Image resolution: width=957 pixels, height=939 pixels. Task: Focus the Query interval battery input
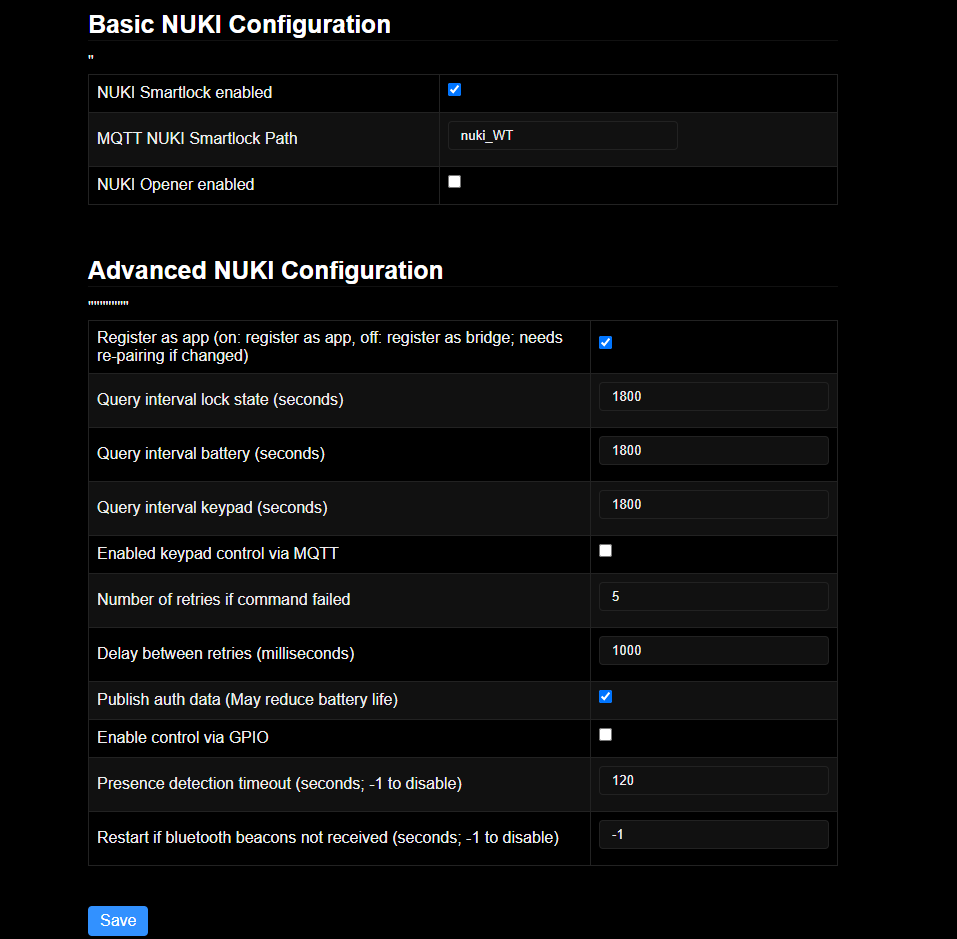click(713, 450)
